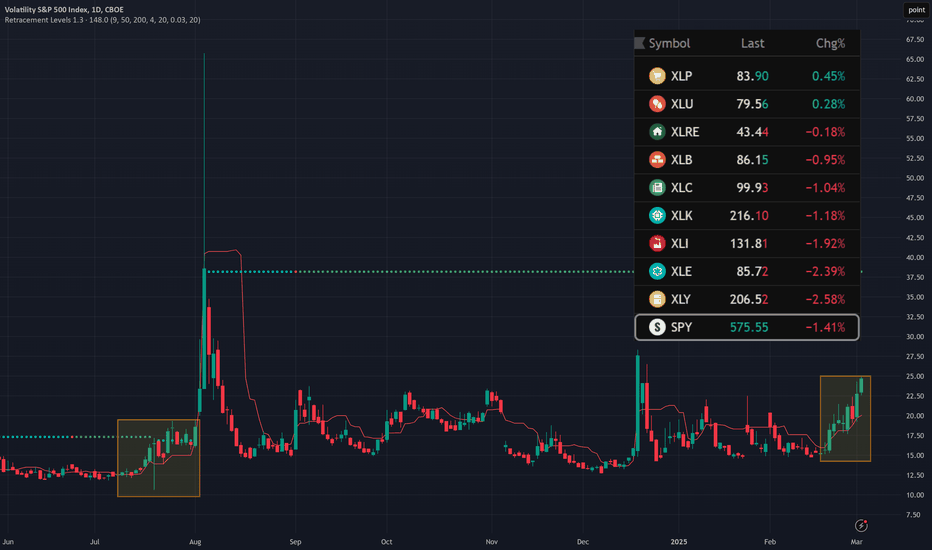The height and width of the screenshot is (550, 932).
Task: Click the 10.00 price axis label
Action: coord(915,495)
